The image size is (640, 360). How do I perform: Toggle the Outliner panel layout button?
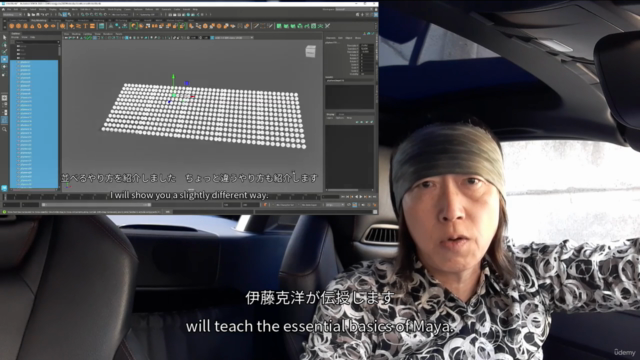4,120
